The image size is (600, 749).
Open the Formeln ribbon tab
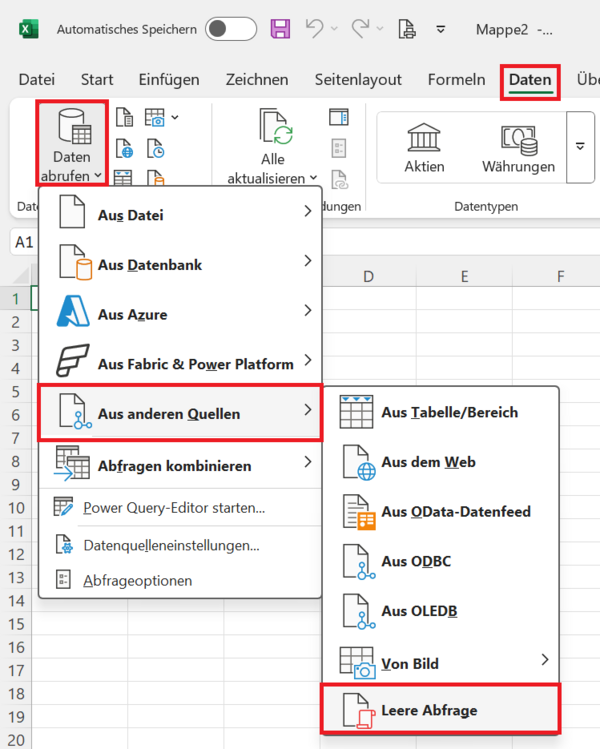pyautogui.click(x=456, y=80)
